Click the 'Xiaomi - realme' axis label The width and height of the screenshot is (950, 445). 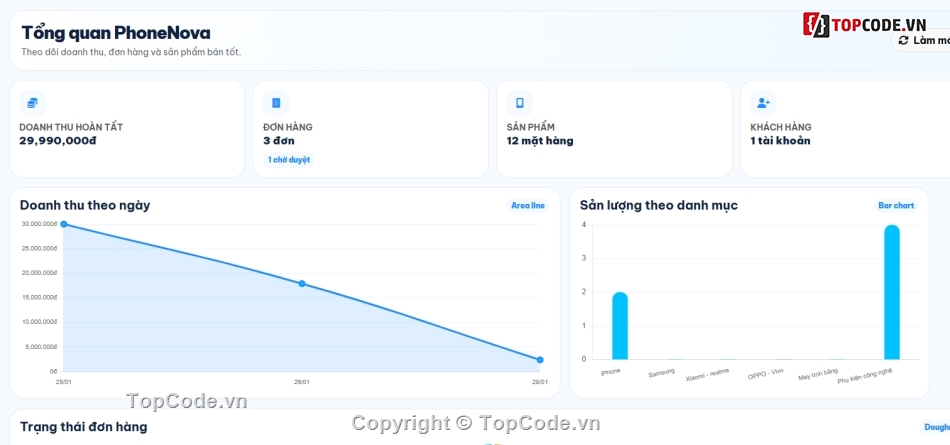click(707, 375)
